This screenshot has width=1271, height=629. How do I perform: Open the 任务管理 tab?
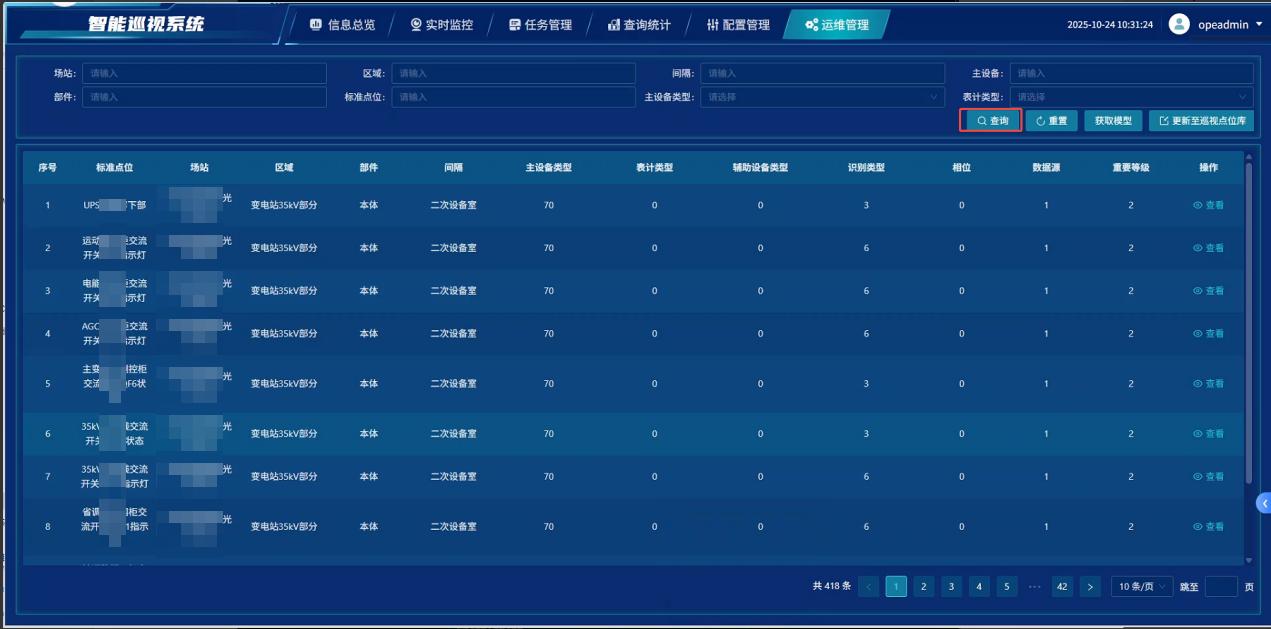pos(541,25)
